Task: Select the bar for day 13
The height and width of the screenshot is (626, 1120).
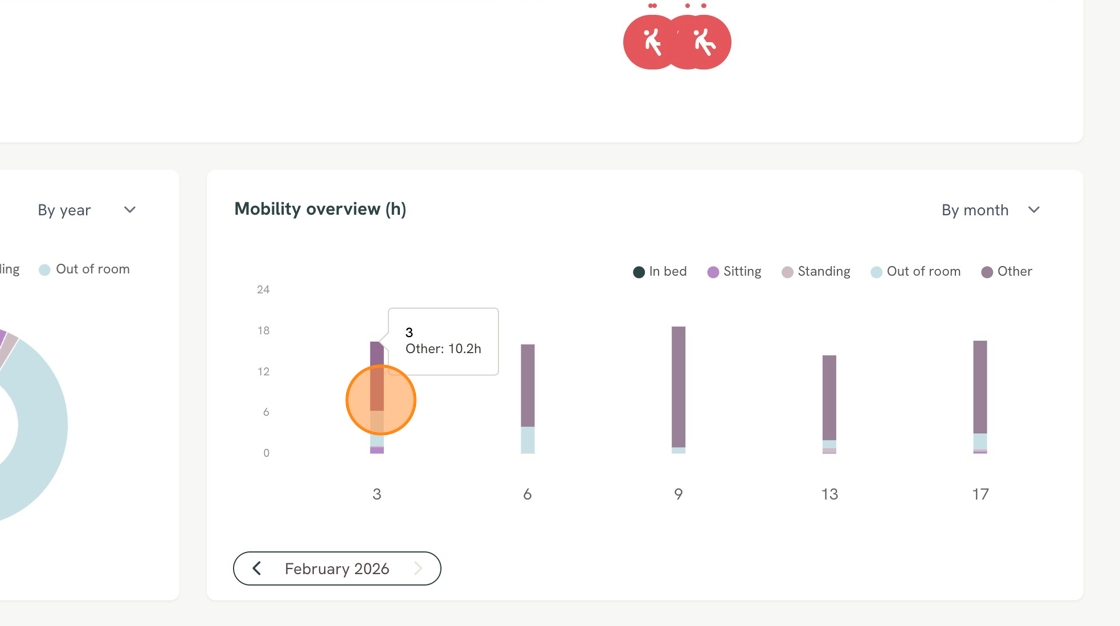Action: (x=829, y=404)
